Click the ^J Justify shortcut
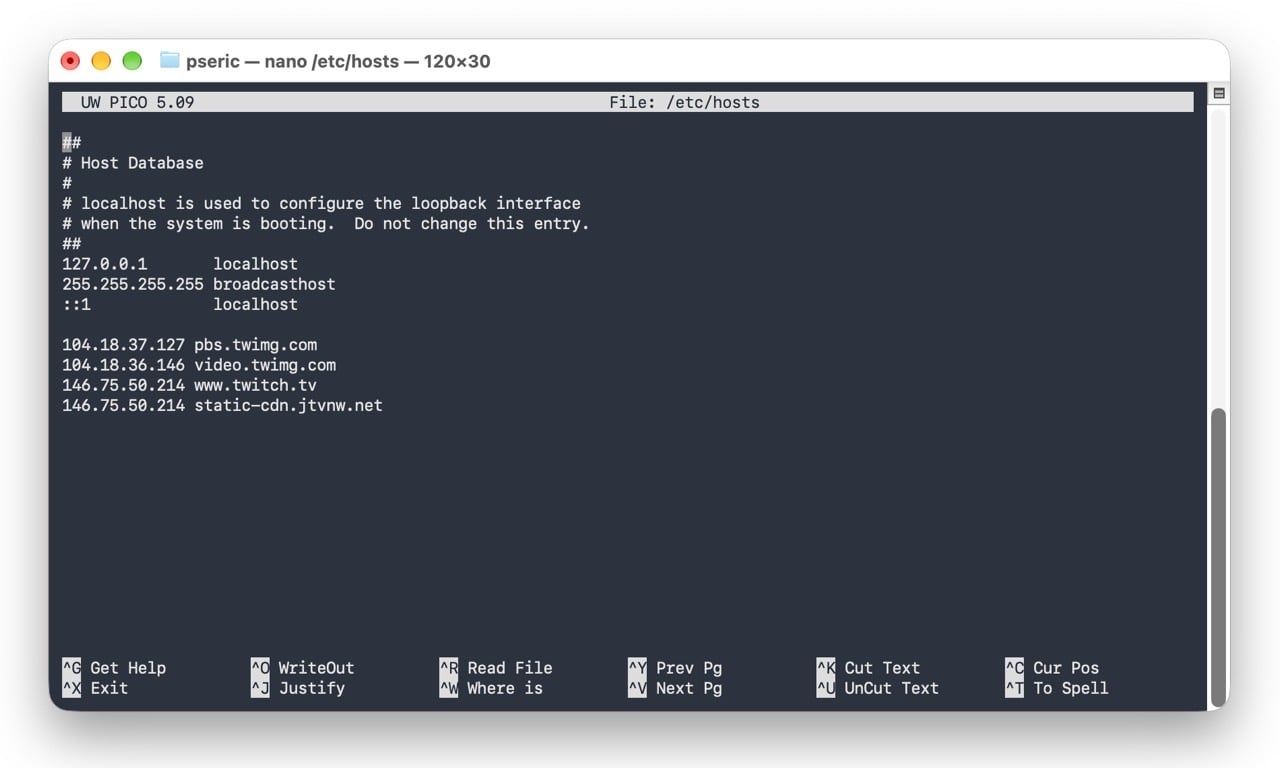This screenshot has height=768, width=1280. pos(298,688)
